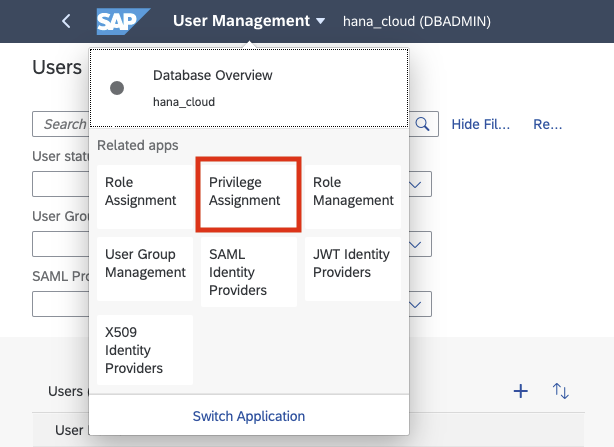
Task: Click the hana_cloud (DBADMIN) header text
Action: tap(417, 21)
